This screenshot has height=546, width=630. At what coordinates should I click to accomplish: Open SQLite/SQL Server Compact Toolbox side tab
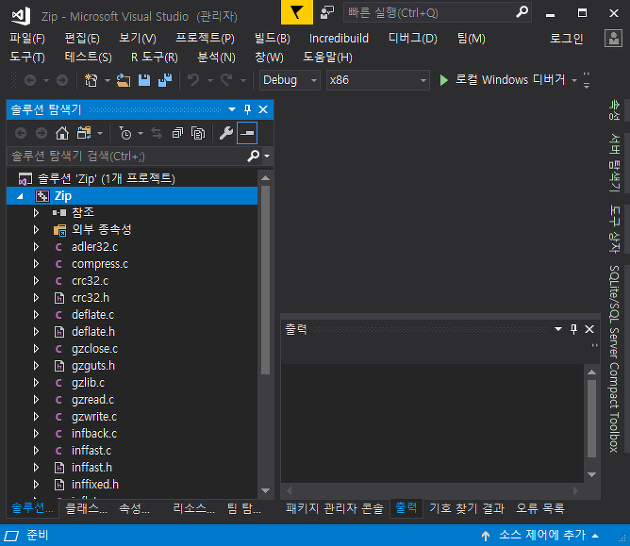(614, 359)
